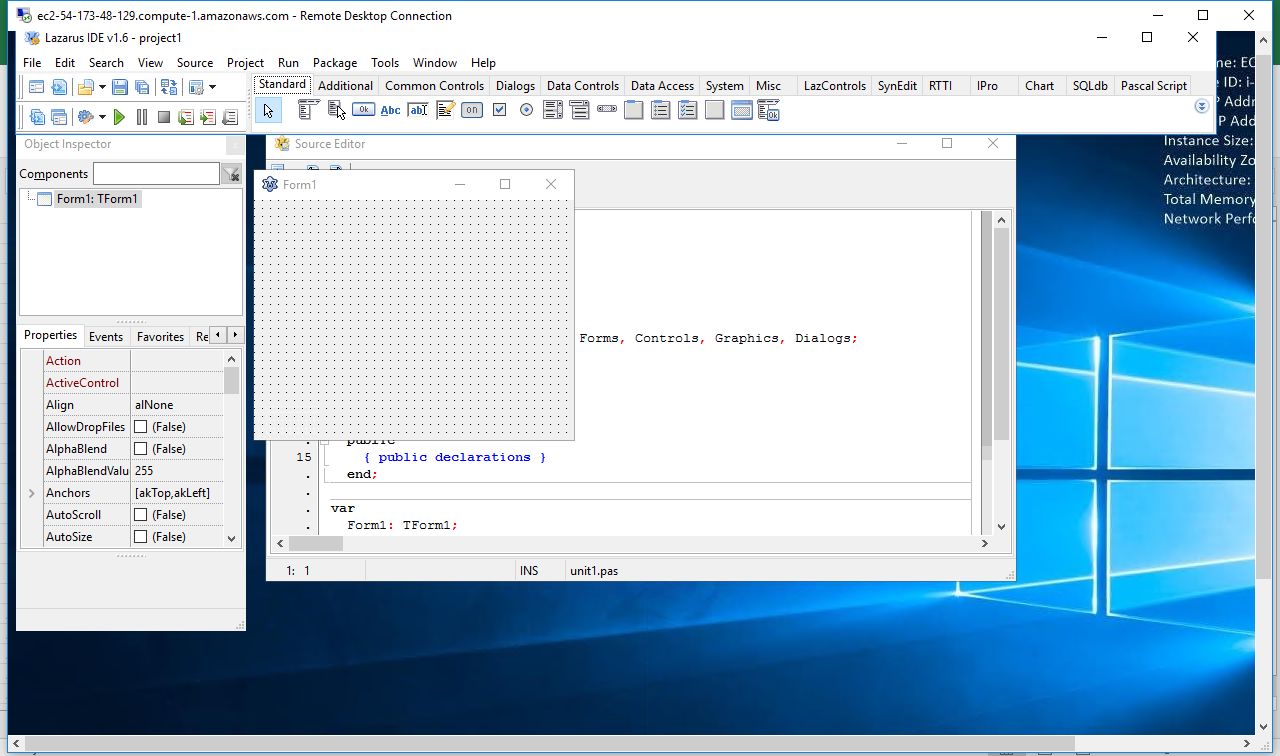Viewport: 1280px width, 756px height.
Task: Click the green Run button
Action: pos(119,117)
